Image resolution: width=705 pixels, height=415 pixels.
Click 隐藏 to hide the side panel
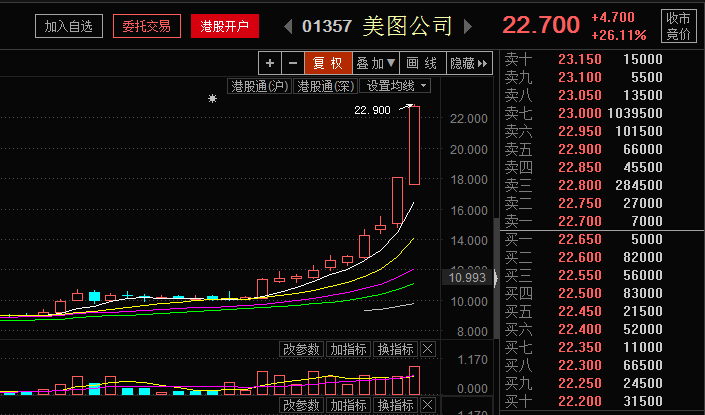(469, 63)
